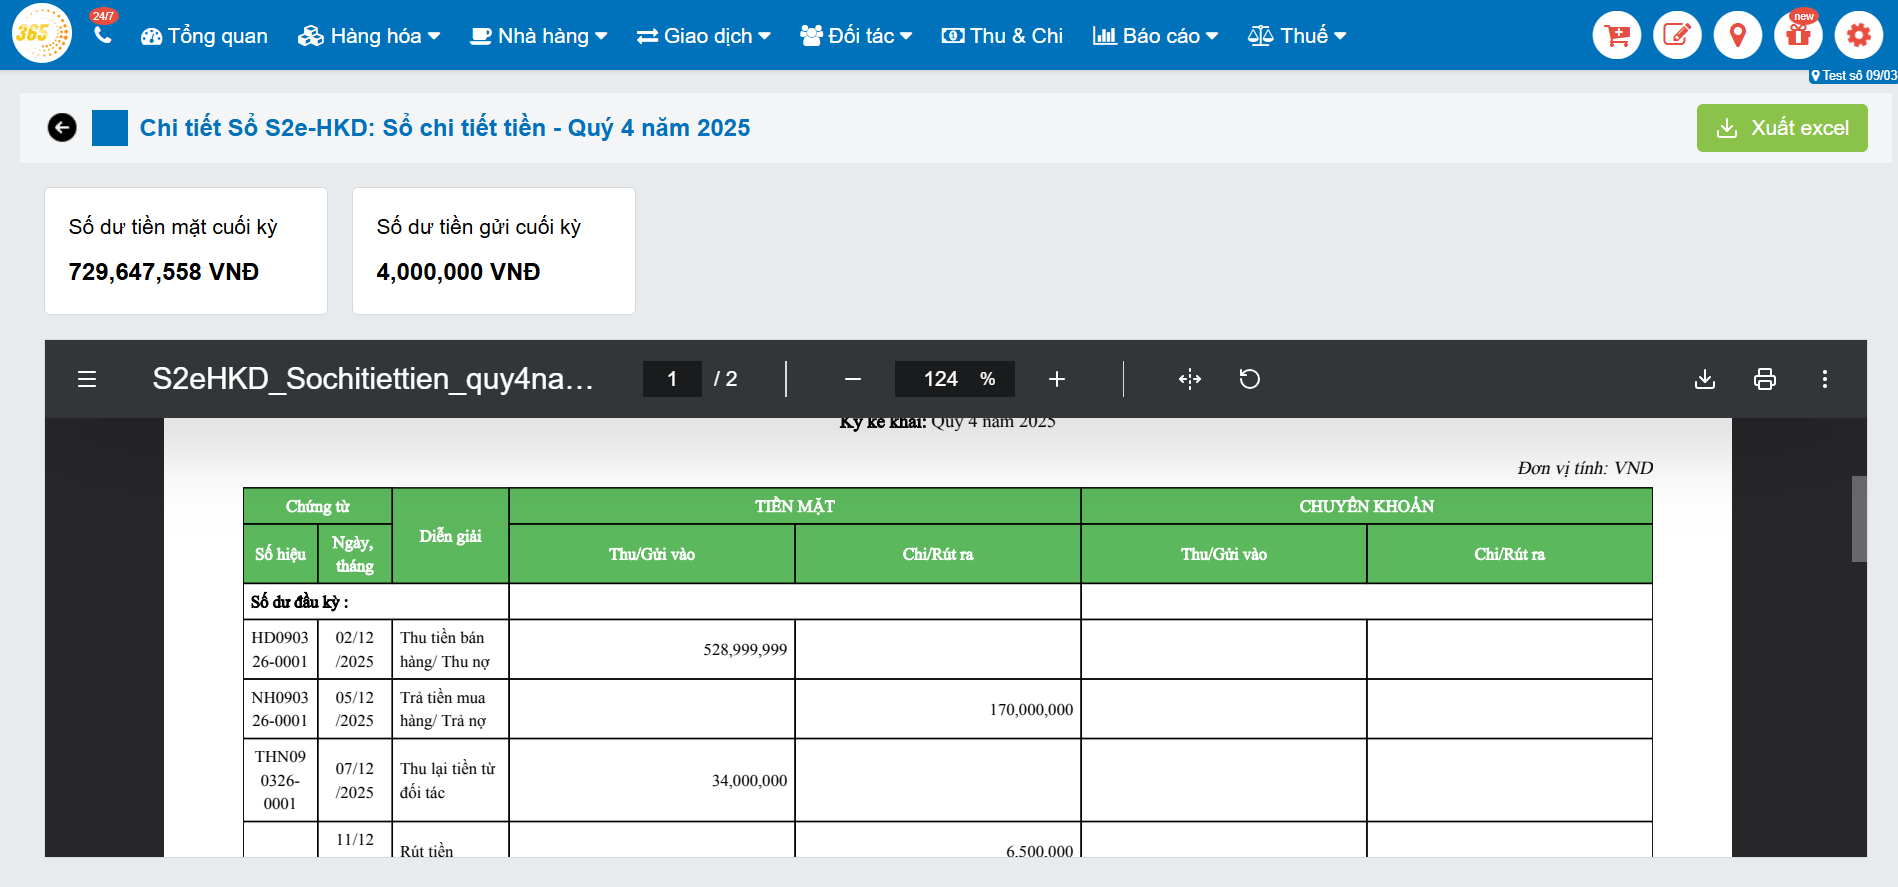Expand the Hàng hóa dropdown menu
Screen dimensions: 1898x887
[x=369, y=36]
